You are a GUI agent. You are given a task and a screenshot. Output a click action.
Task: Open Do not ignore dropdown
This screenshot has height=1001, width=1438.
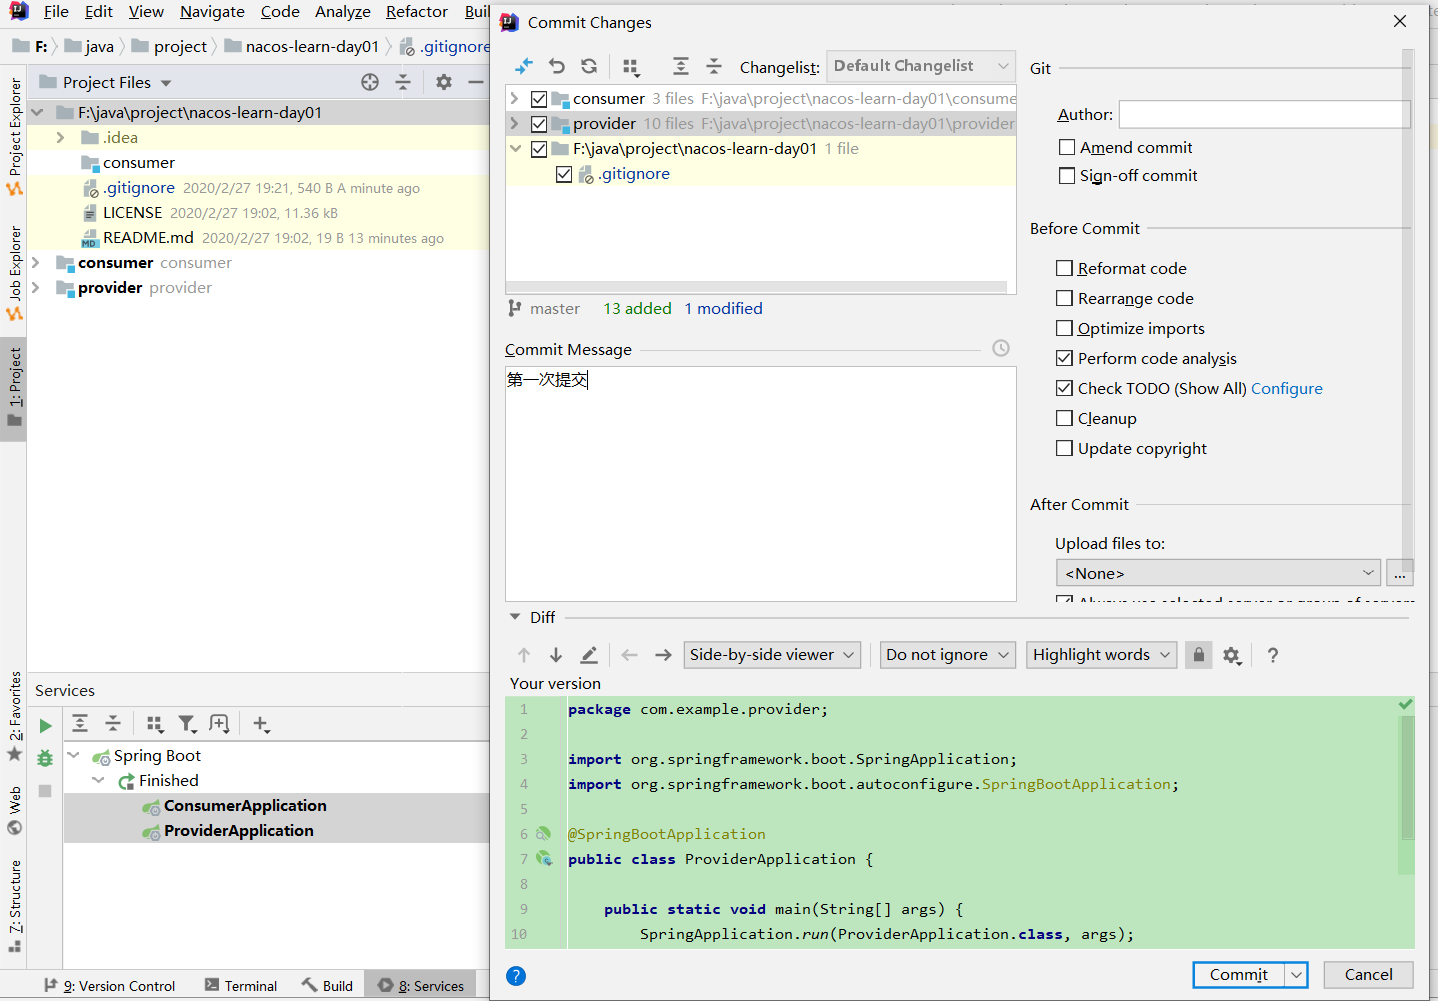pos(948,655)
